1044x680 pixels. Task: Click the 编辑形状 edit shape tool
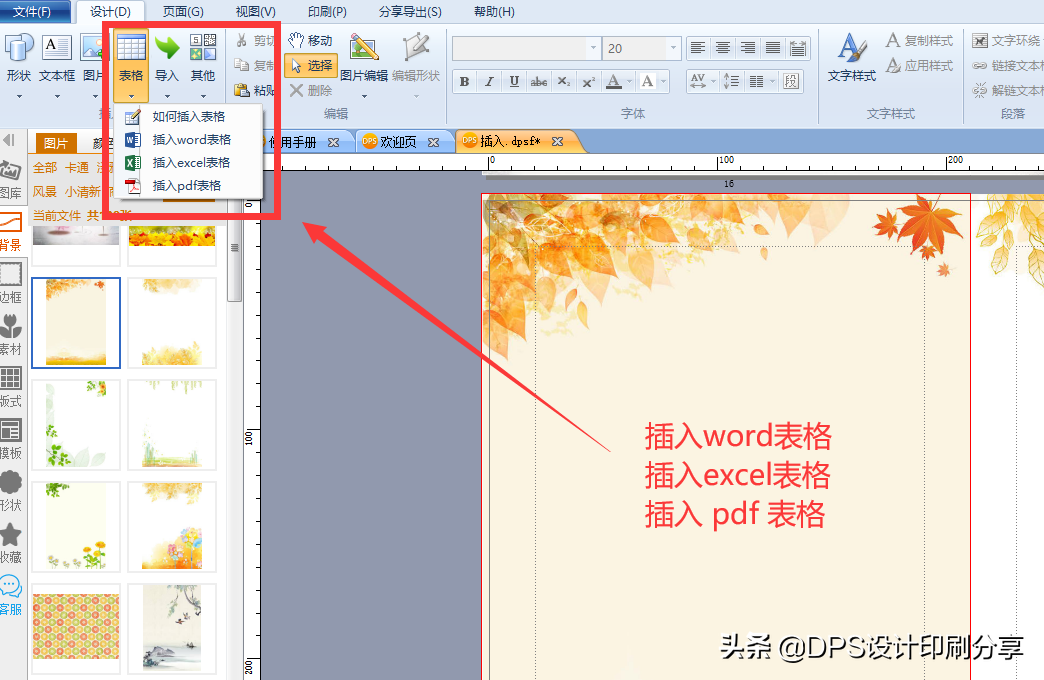click(x=415, y=57)
